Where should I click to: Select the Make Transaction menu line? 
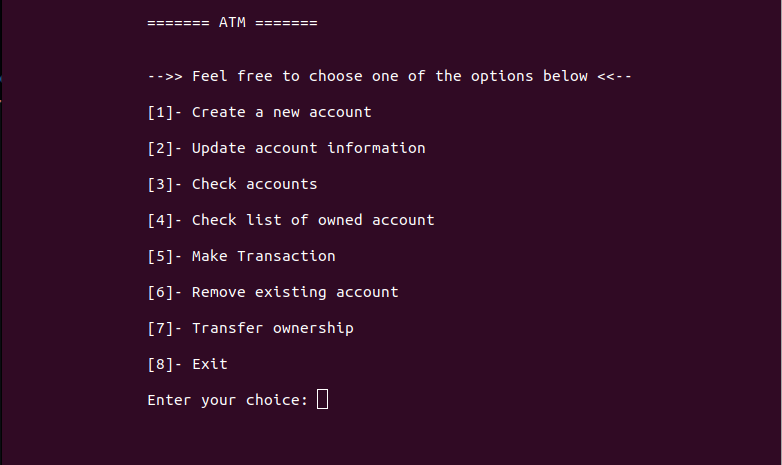pos(241,256)
